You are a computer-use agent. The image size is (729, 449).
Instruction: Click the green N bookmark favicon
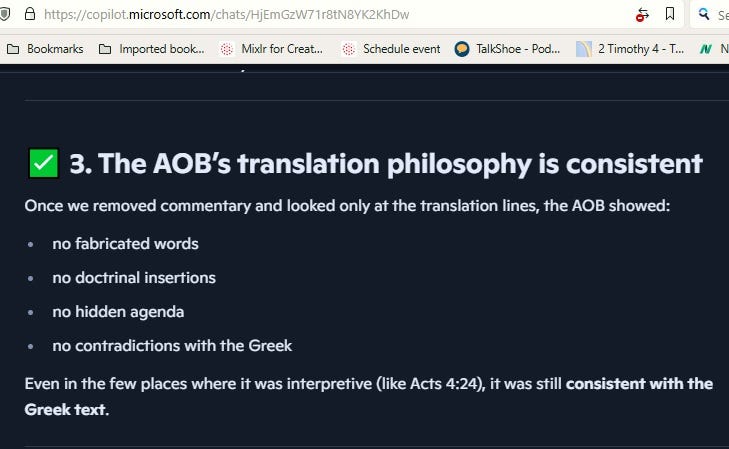(706, 49)
